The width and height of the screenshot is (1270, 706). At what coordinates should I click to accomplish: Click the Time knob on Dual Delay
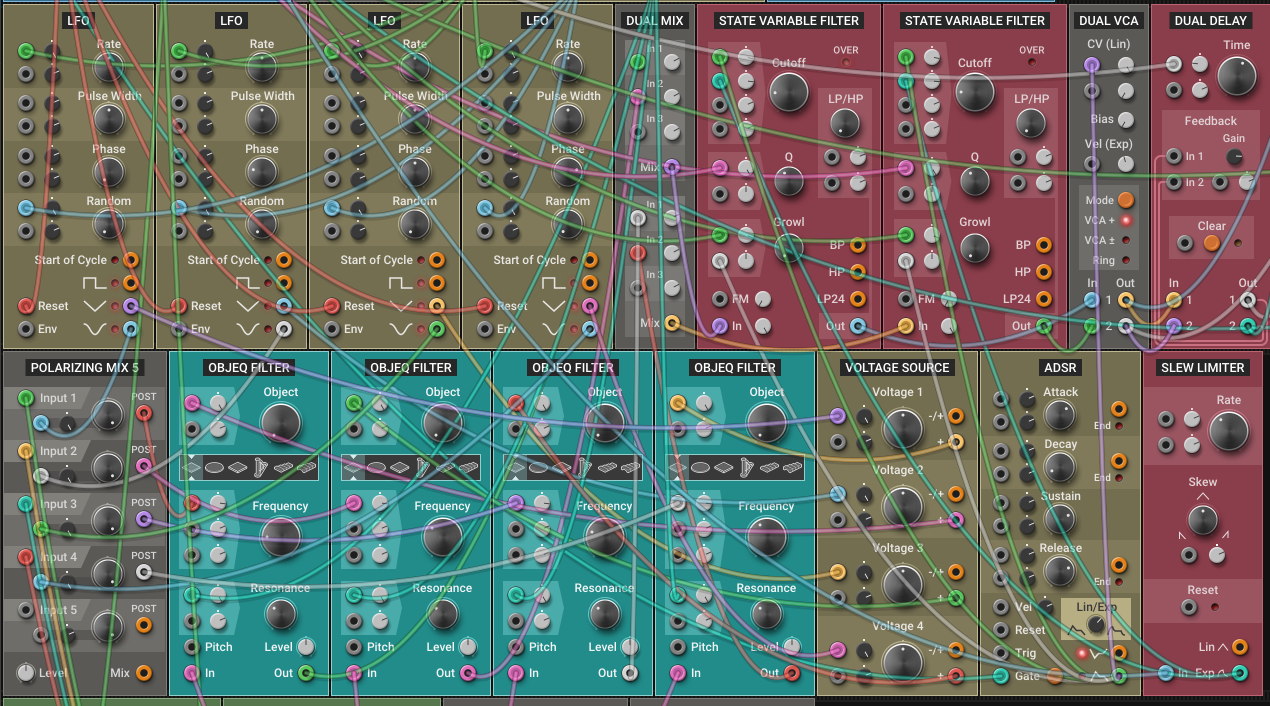click(1236, 77)
